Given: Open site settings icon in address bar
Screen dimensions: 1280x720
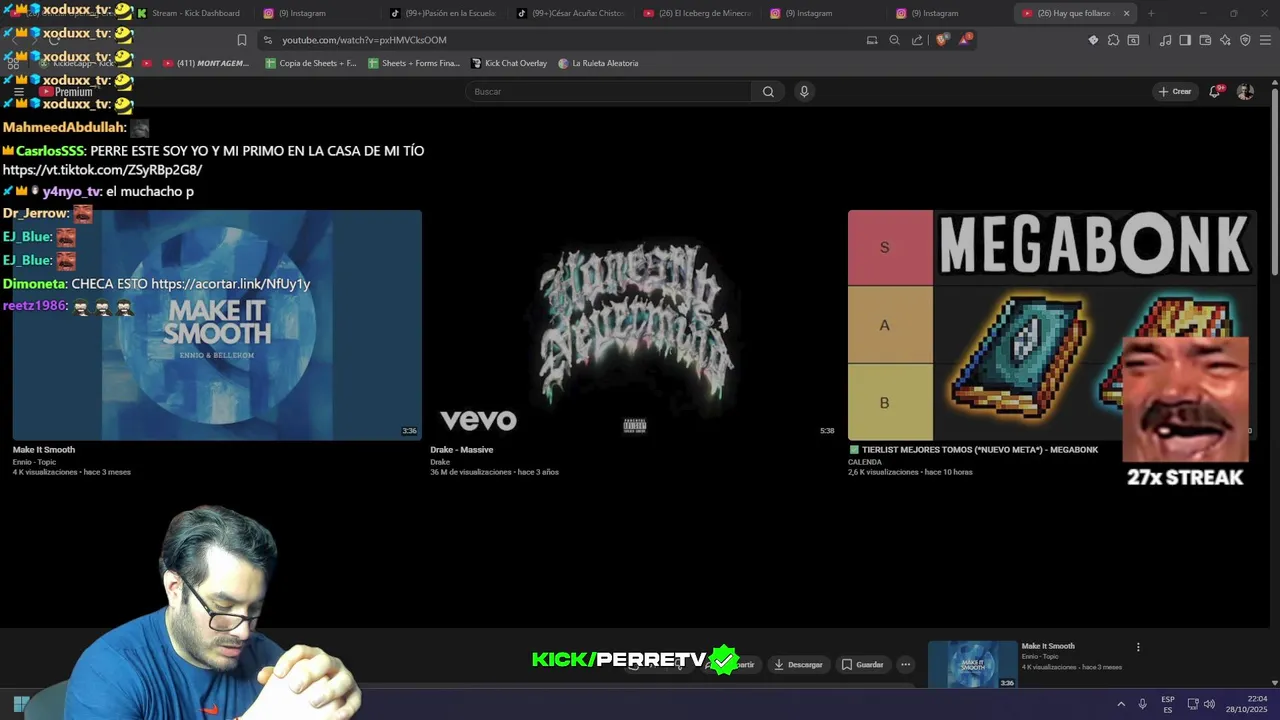Looking at the screenshot, I should pyautogui.click(x=267, y=40).
